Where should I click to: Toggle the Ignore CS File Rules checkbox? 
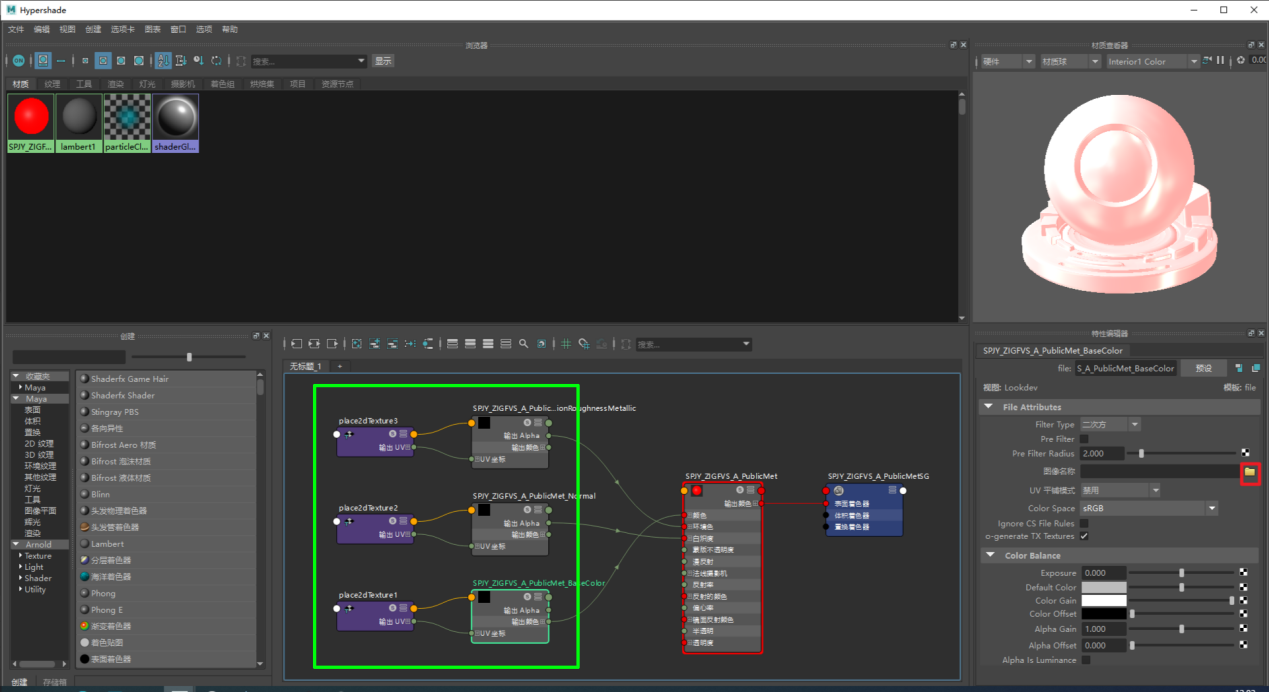pos(1084,523)
